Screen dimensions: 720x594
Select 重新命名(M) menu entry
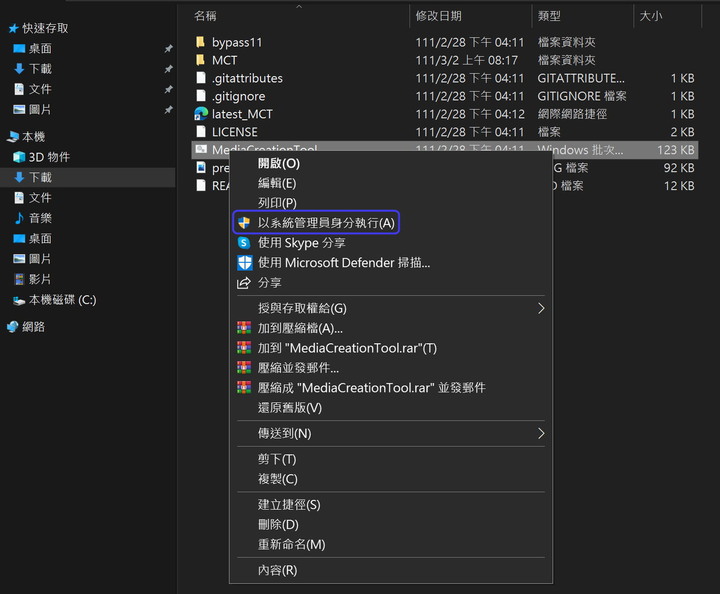click(390, 544)
